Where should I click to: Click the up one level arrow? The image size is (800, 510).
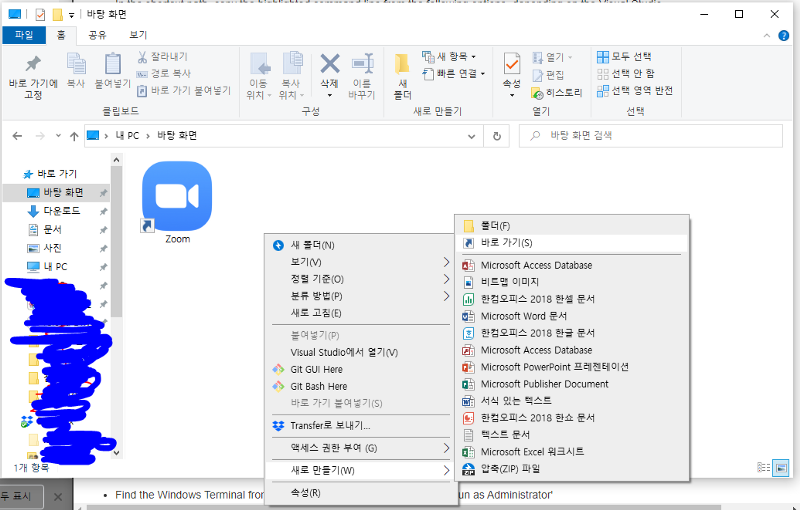click(74, 136)
